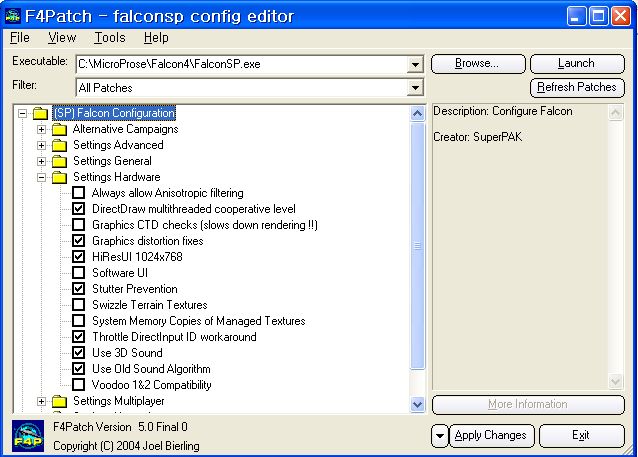The width and height of the screenshot is (638, 457).
Task: Enable Always allow Anisotropic filtering checkbox
Action: pos(79,193)
